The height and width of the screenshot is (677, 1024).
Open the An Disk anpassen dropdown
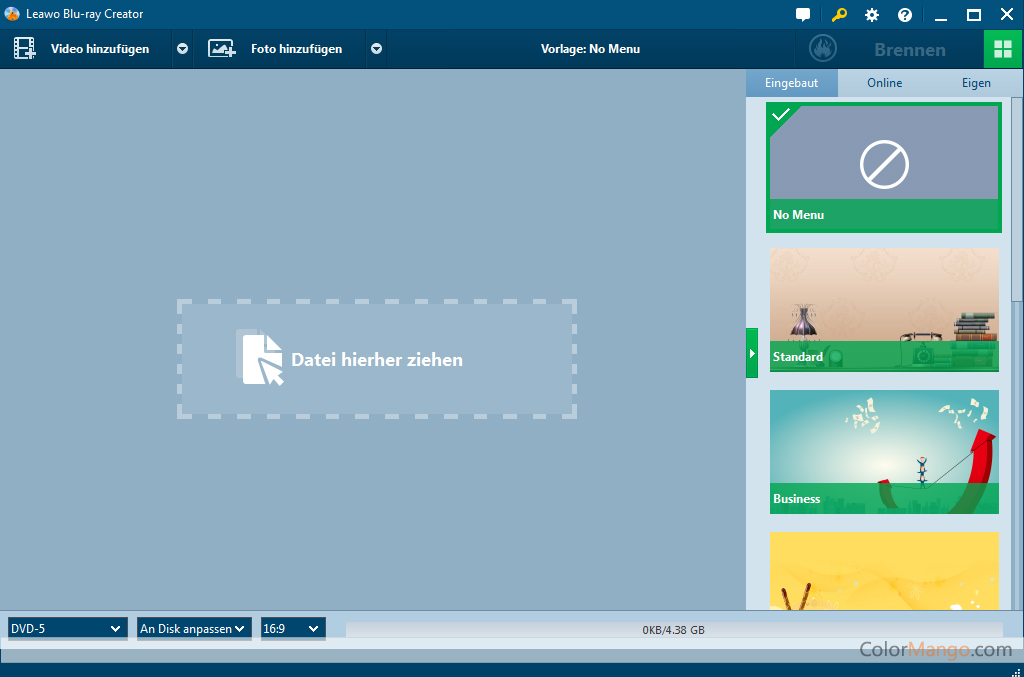point(194,629)
